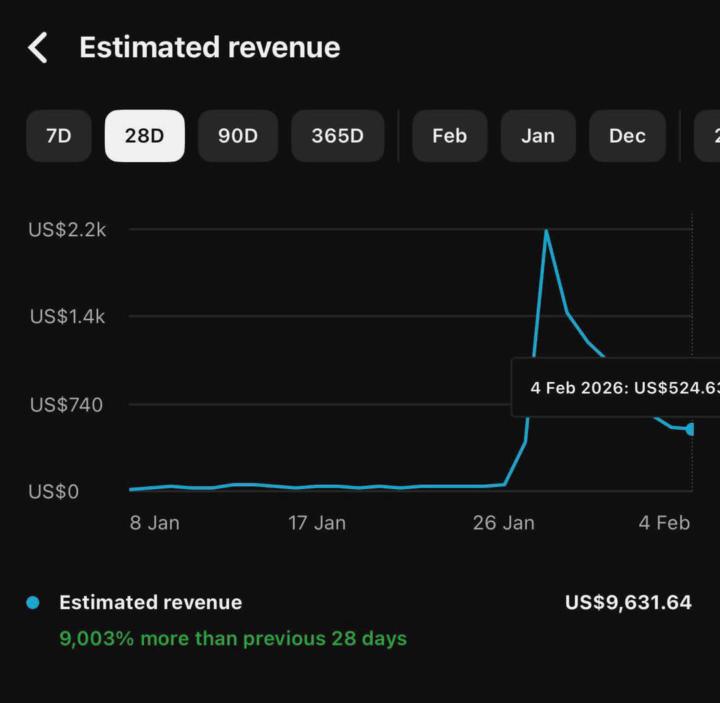Choose the Feb month filter

(x=449, y=136)
